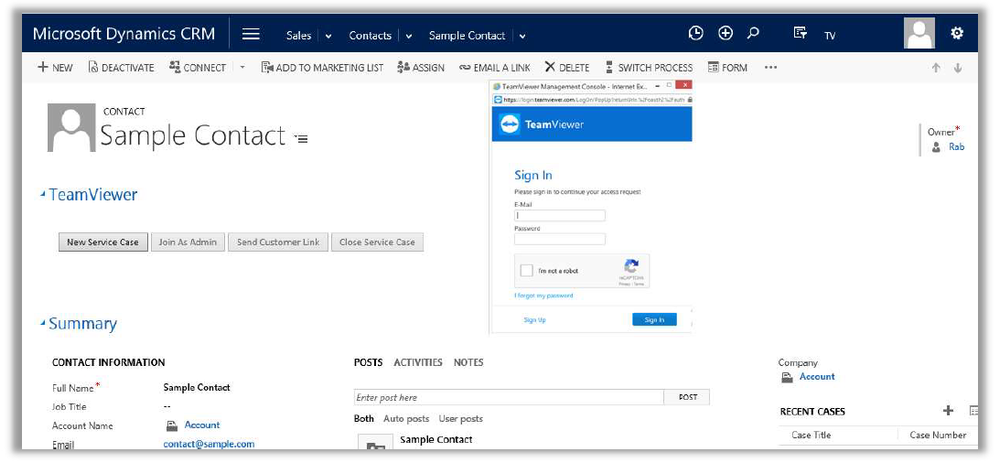Open the settings gear icon
Screen dimensions: 999x462
pos(957,34)
